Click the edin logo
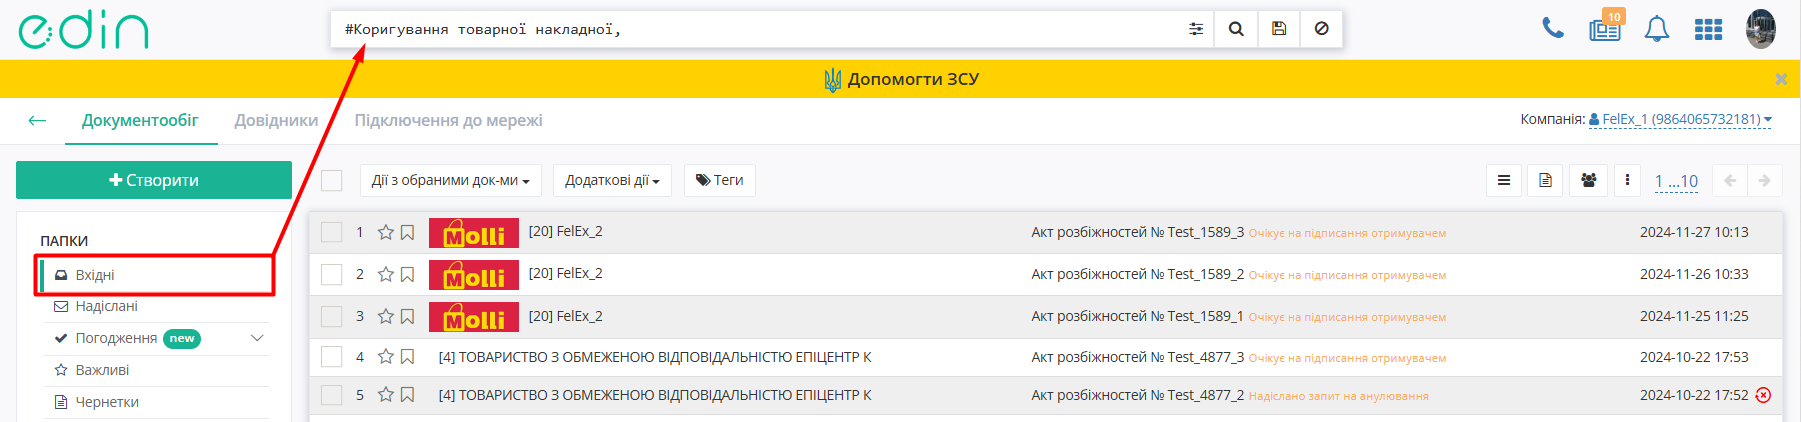The image size is (1801, 422). pos(83,30)
